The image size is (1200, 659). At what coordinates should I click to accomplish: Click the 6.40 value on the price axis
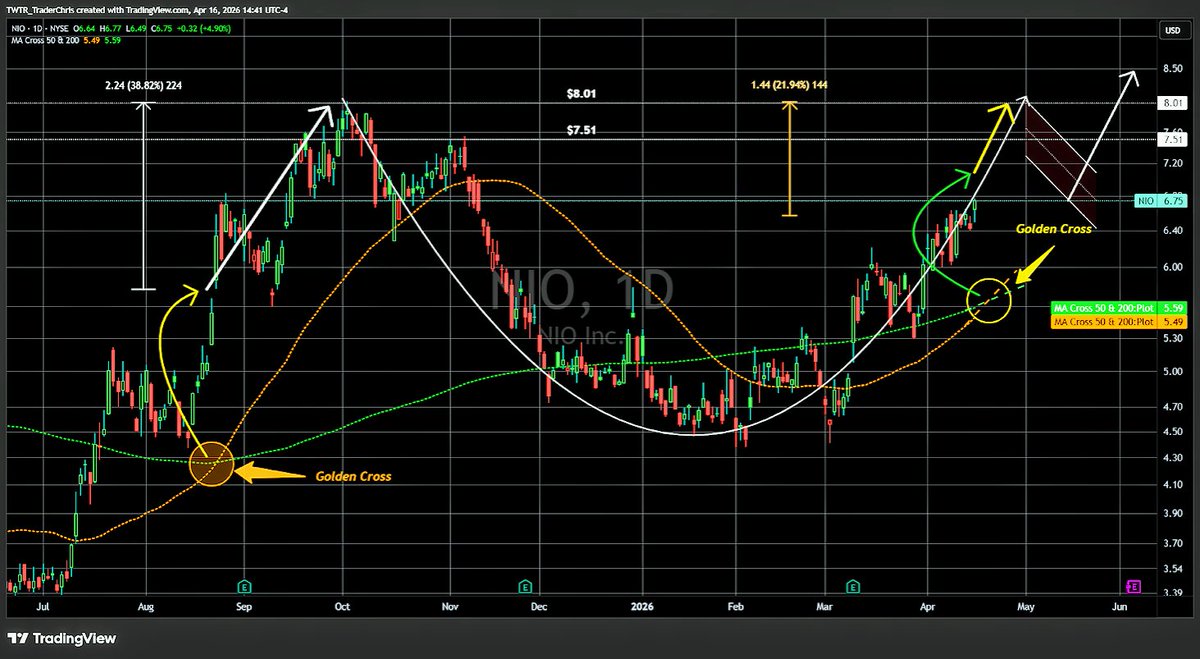(1172, 229)
